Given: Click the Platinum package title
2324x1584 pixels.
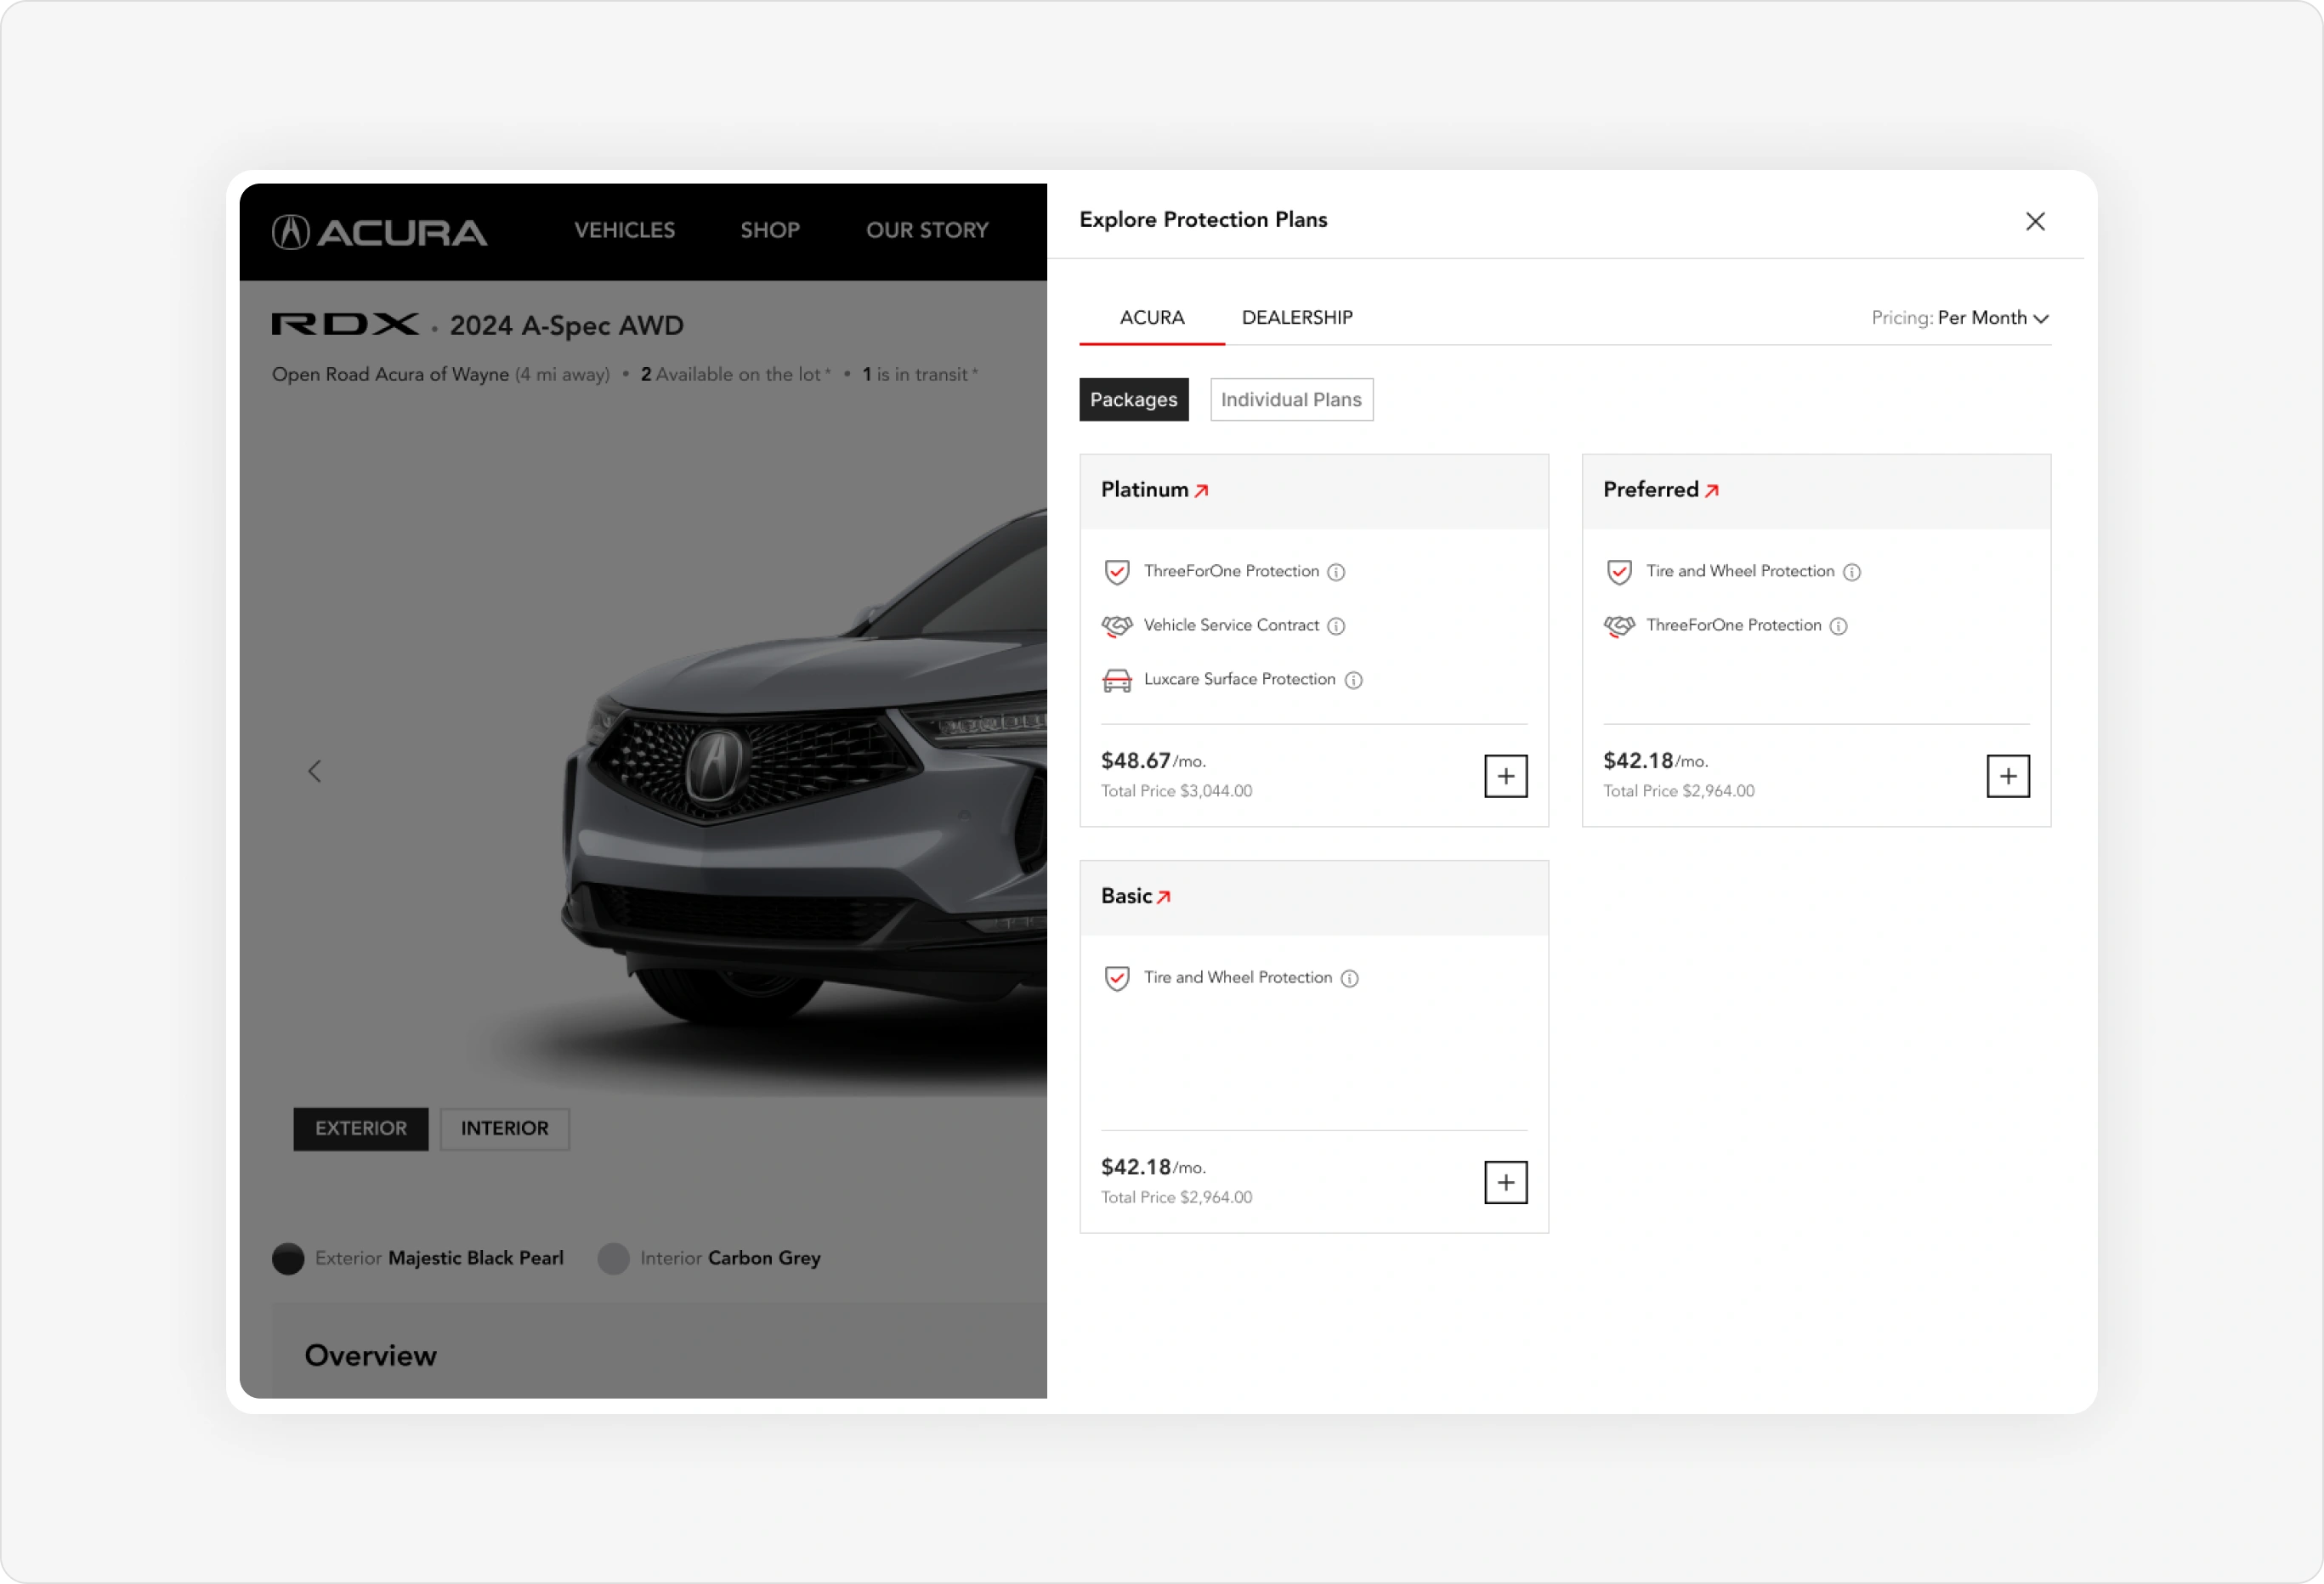Looking at the screenshot, I should pos(1145,490).
